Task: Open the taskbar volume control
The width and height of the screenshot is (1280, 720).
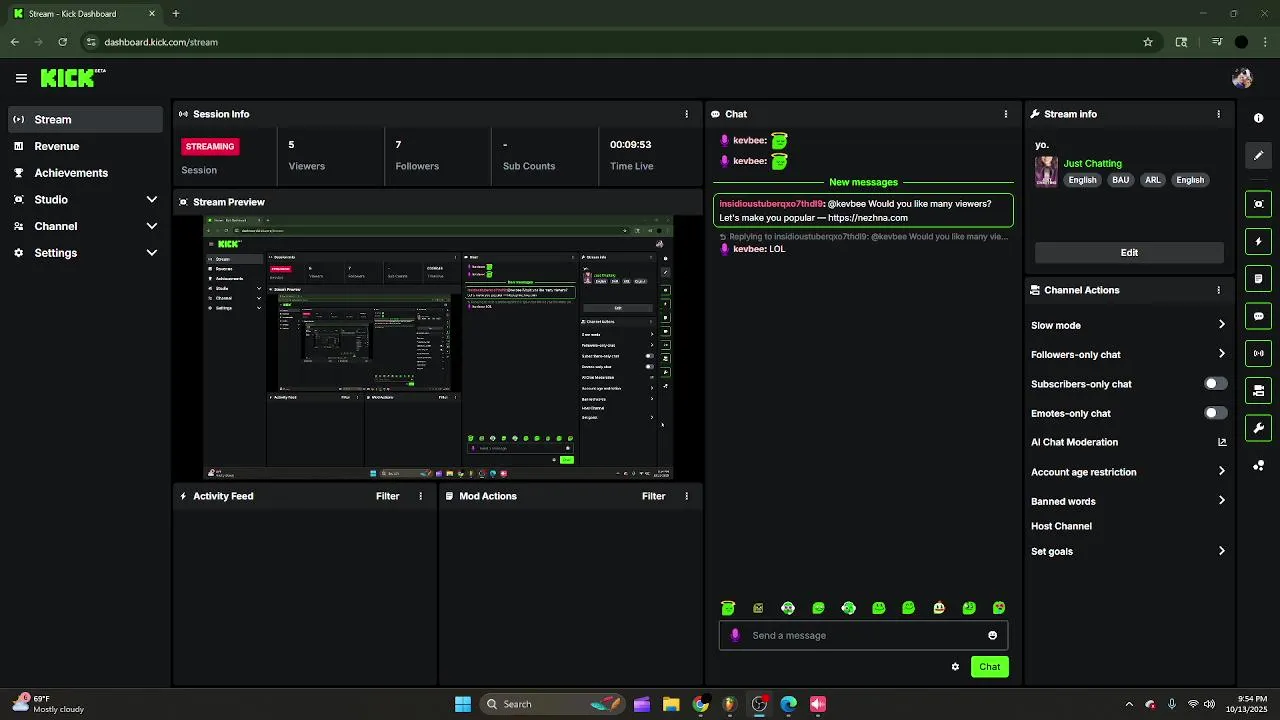Action: click(x=1209, y=704)
